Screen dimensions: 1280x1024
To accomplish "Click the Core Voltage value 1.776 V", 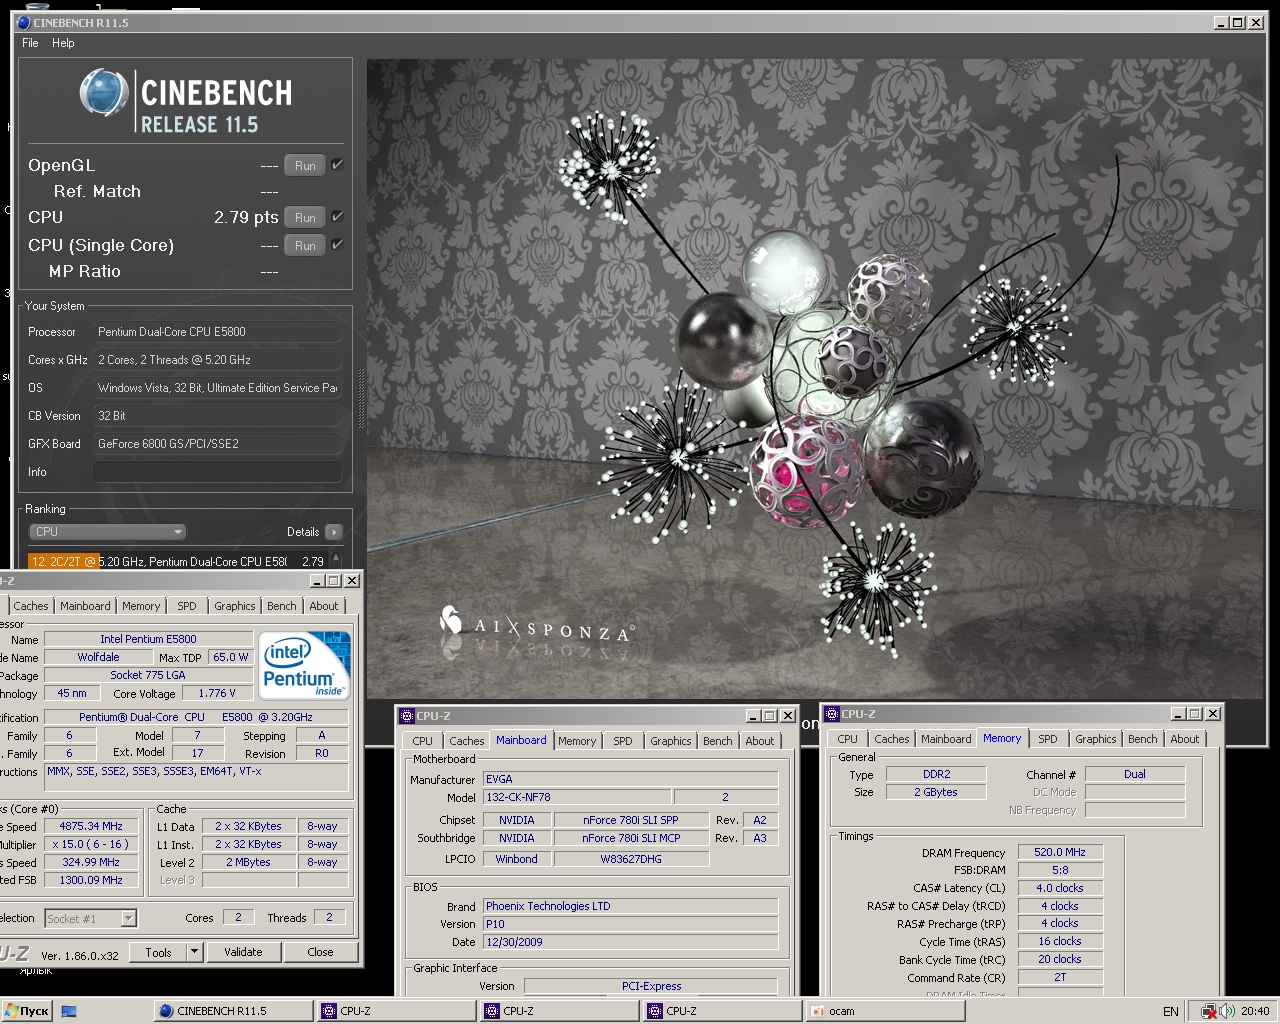I will click(217, 693).
